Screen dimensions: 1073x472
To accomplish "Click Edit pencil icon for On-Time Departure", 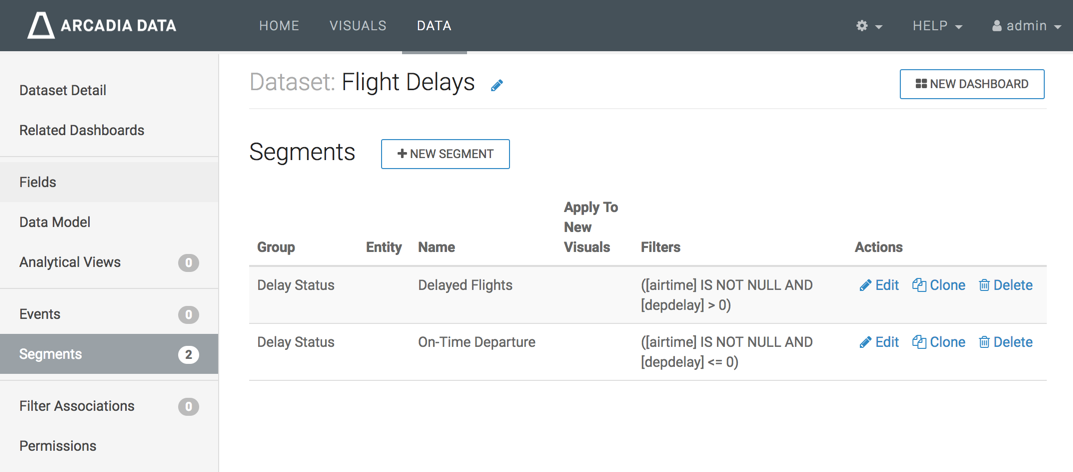I will (866, 342).
